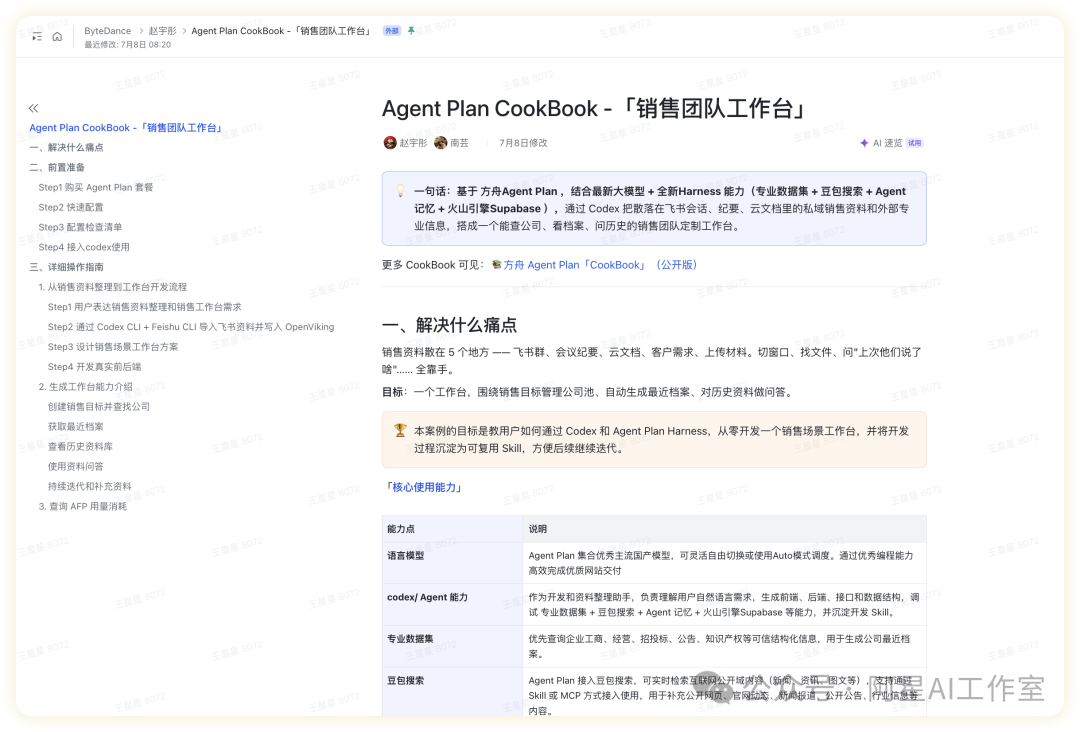1080x732 pixels.
Task: Open outline Step3 设计销售场景工作台方案
Action: point(113,347)
